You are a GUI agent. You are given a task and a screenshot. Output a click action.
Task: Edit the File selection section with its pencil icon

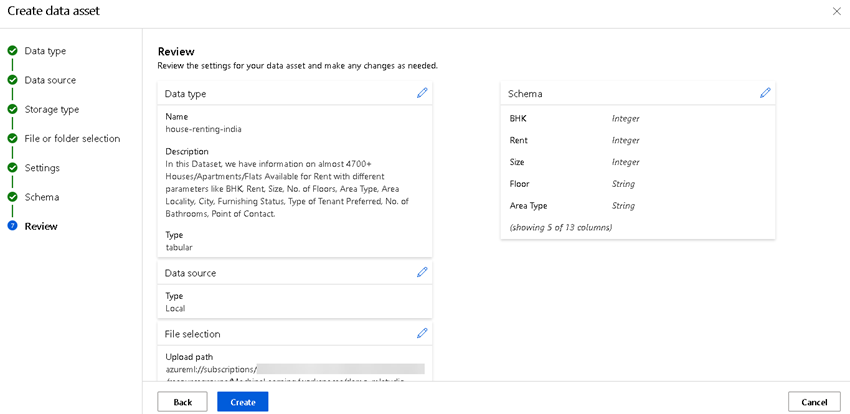tap(422, 333)
